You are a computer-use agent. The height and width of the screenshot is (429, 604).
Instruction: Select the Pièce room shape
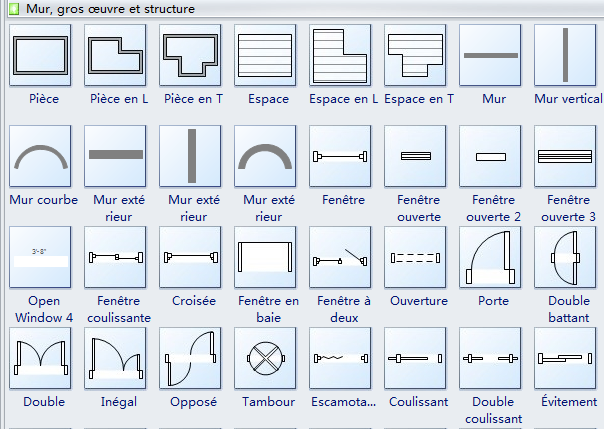pyautogui.click(x=40, y=55)
